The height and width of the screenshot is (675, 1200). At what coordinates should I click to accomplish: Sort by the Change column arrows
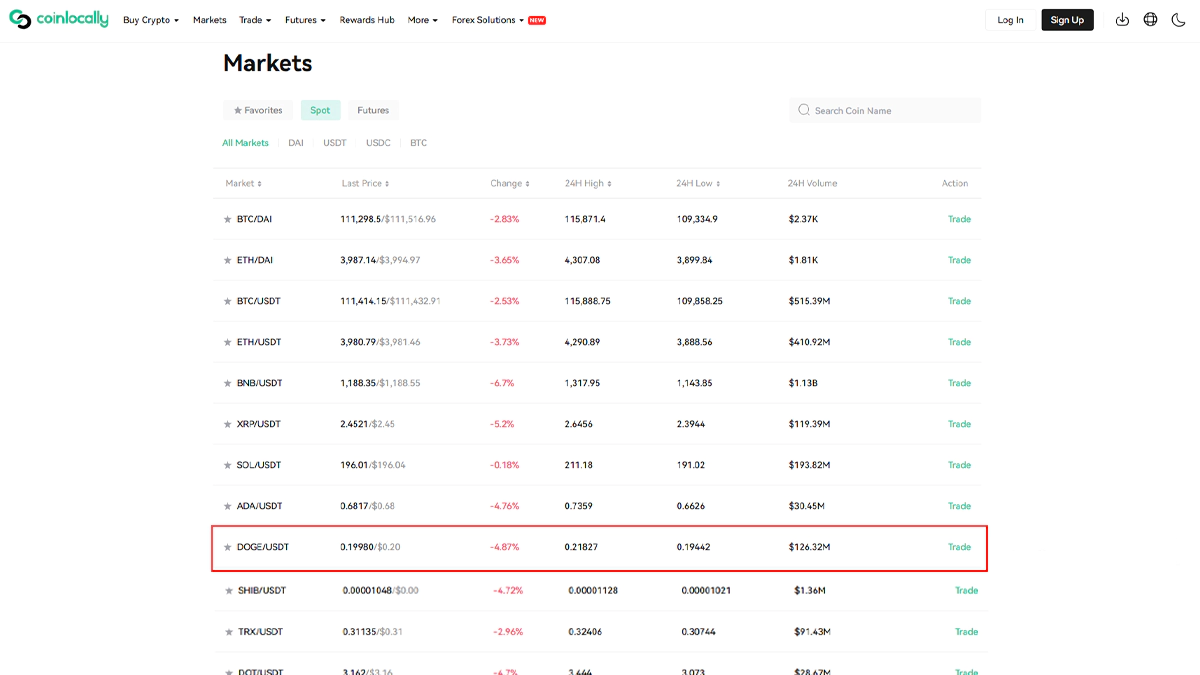(527, 184)
